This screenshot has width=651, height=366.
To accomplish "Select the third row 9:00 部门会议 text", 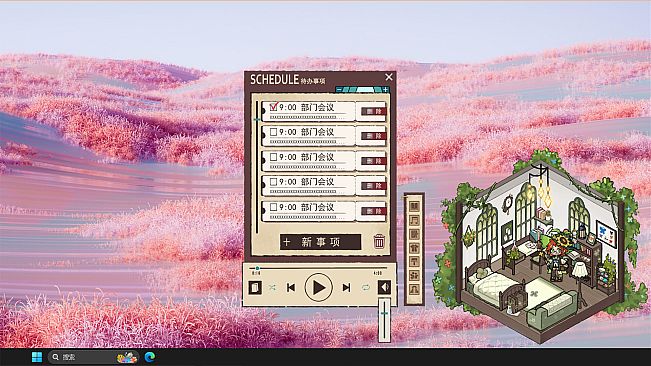I will click(306, 157).
